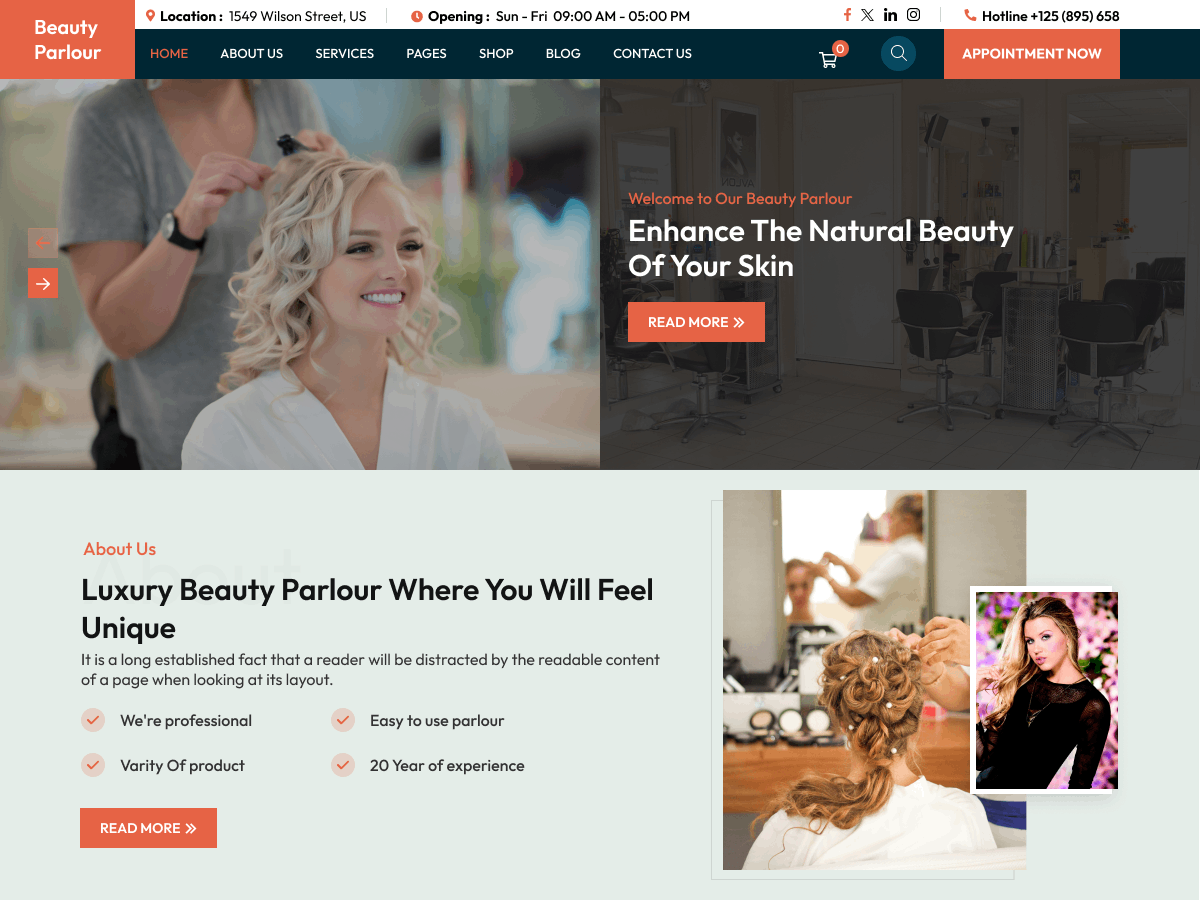Viewport: 1200px width, 900px height.
Task: Go to the About Us page
Action: click(251, 54)
